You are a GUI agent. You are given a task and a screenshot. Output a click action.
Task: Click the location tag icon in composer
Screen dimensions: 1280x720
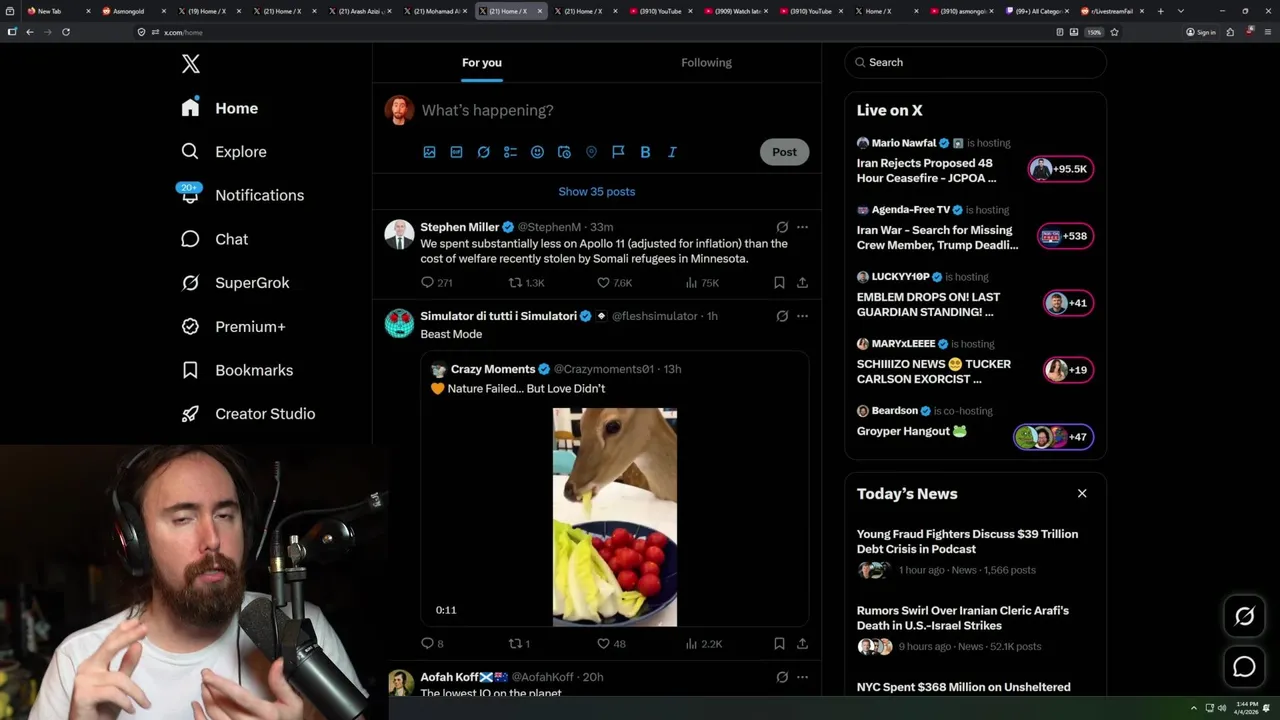591,152
